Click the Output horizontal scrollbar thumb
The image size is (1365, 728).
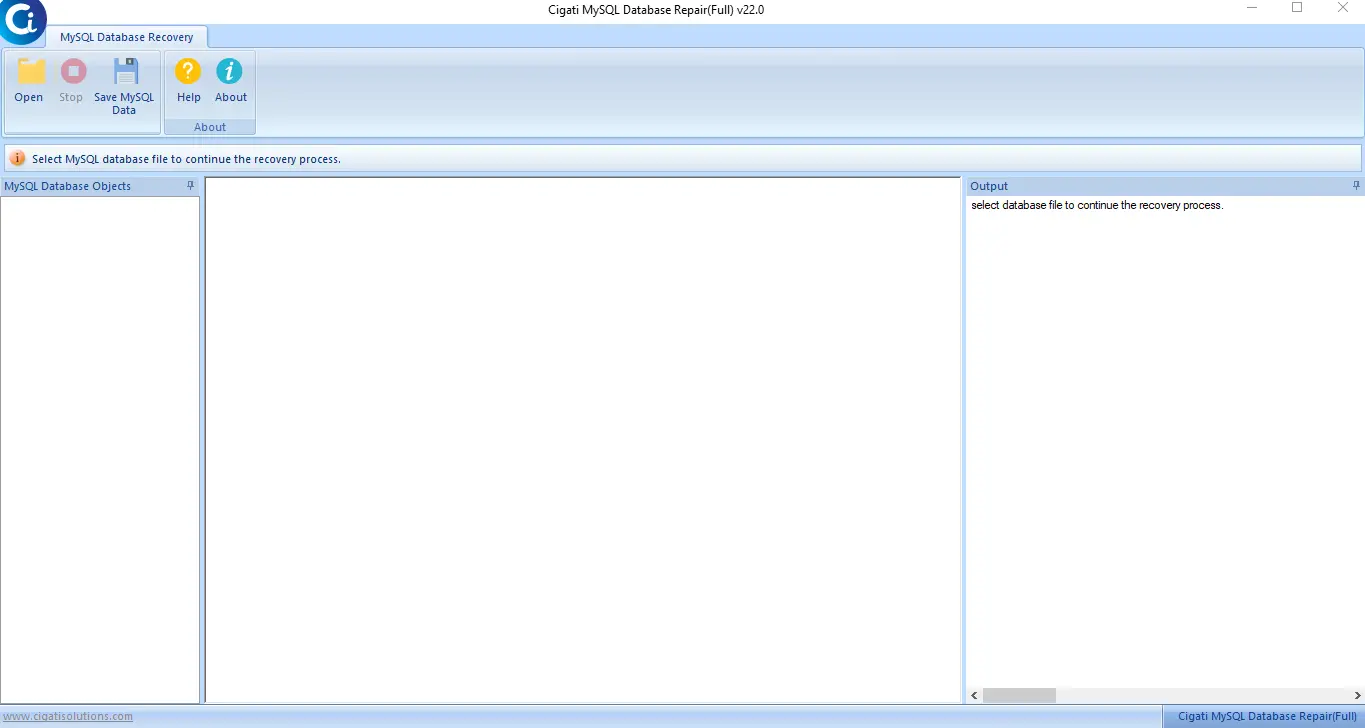tap(1019, 695)
